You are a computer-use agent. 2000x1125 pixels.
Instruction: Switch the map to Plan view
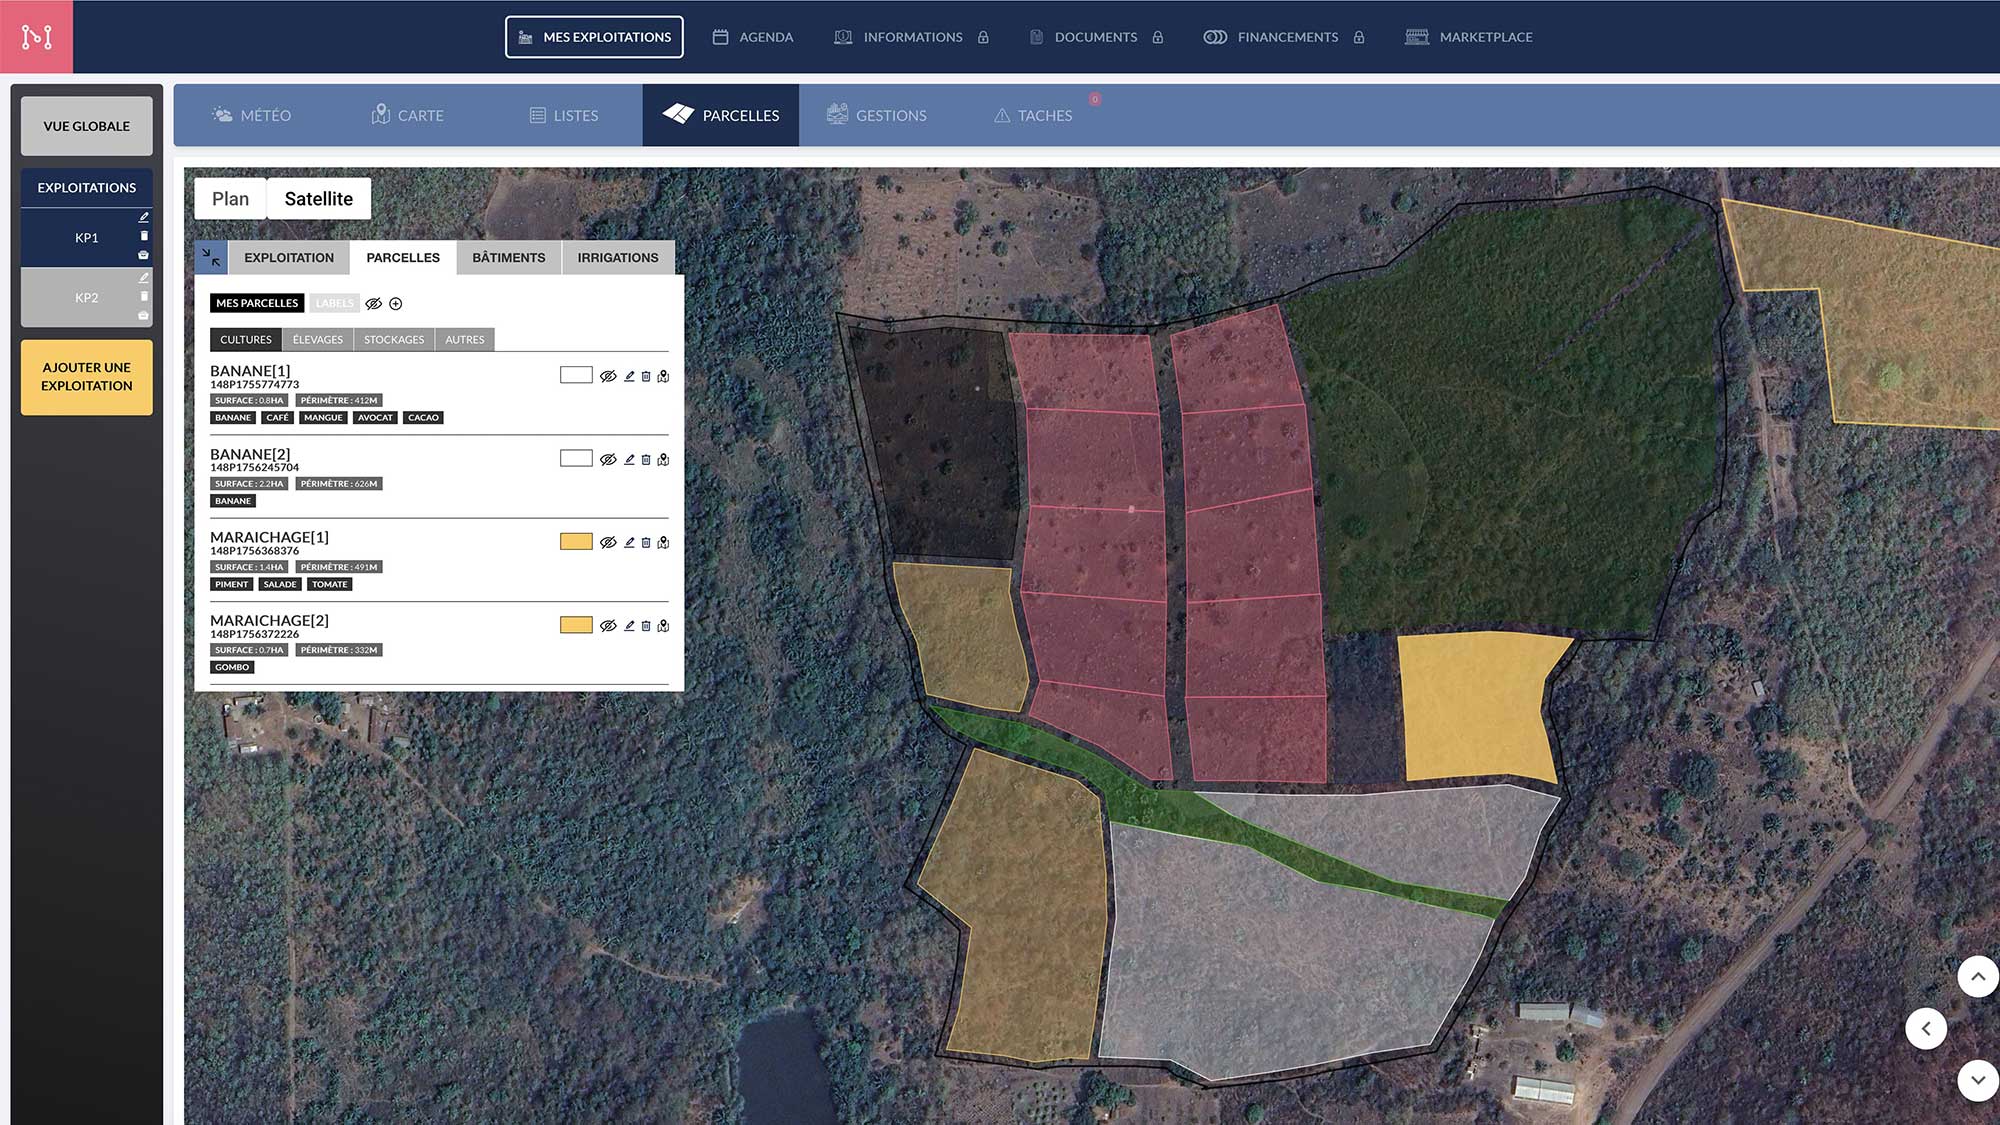(230, 199)
